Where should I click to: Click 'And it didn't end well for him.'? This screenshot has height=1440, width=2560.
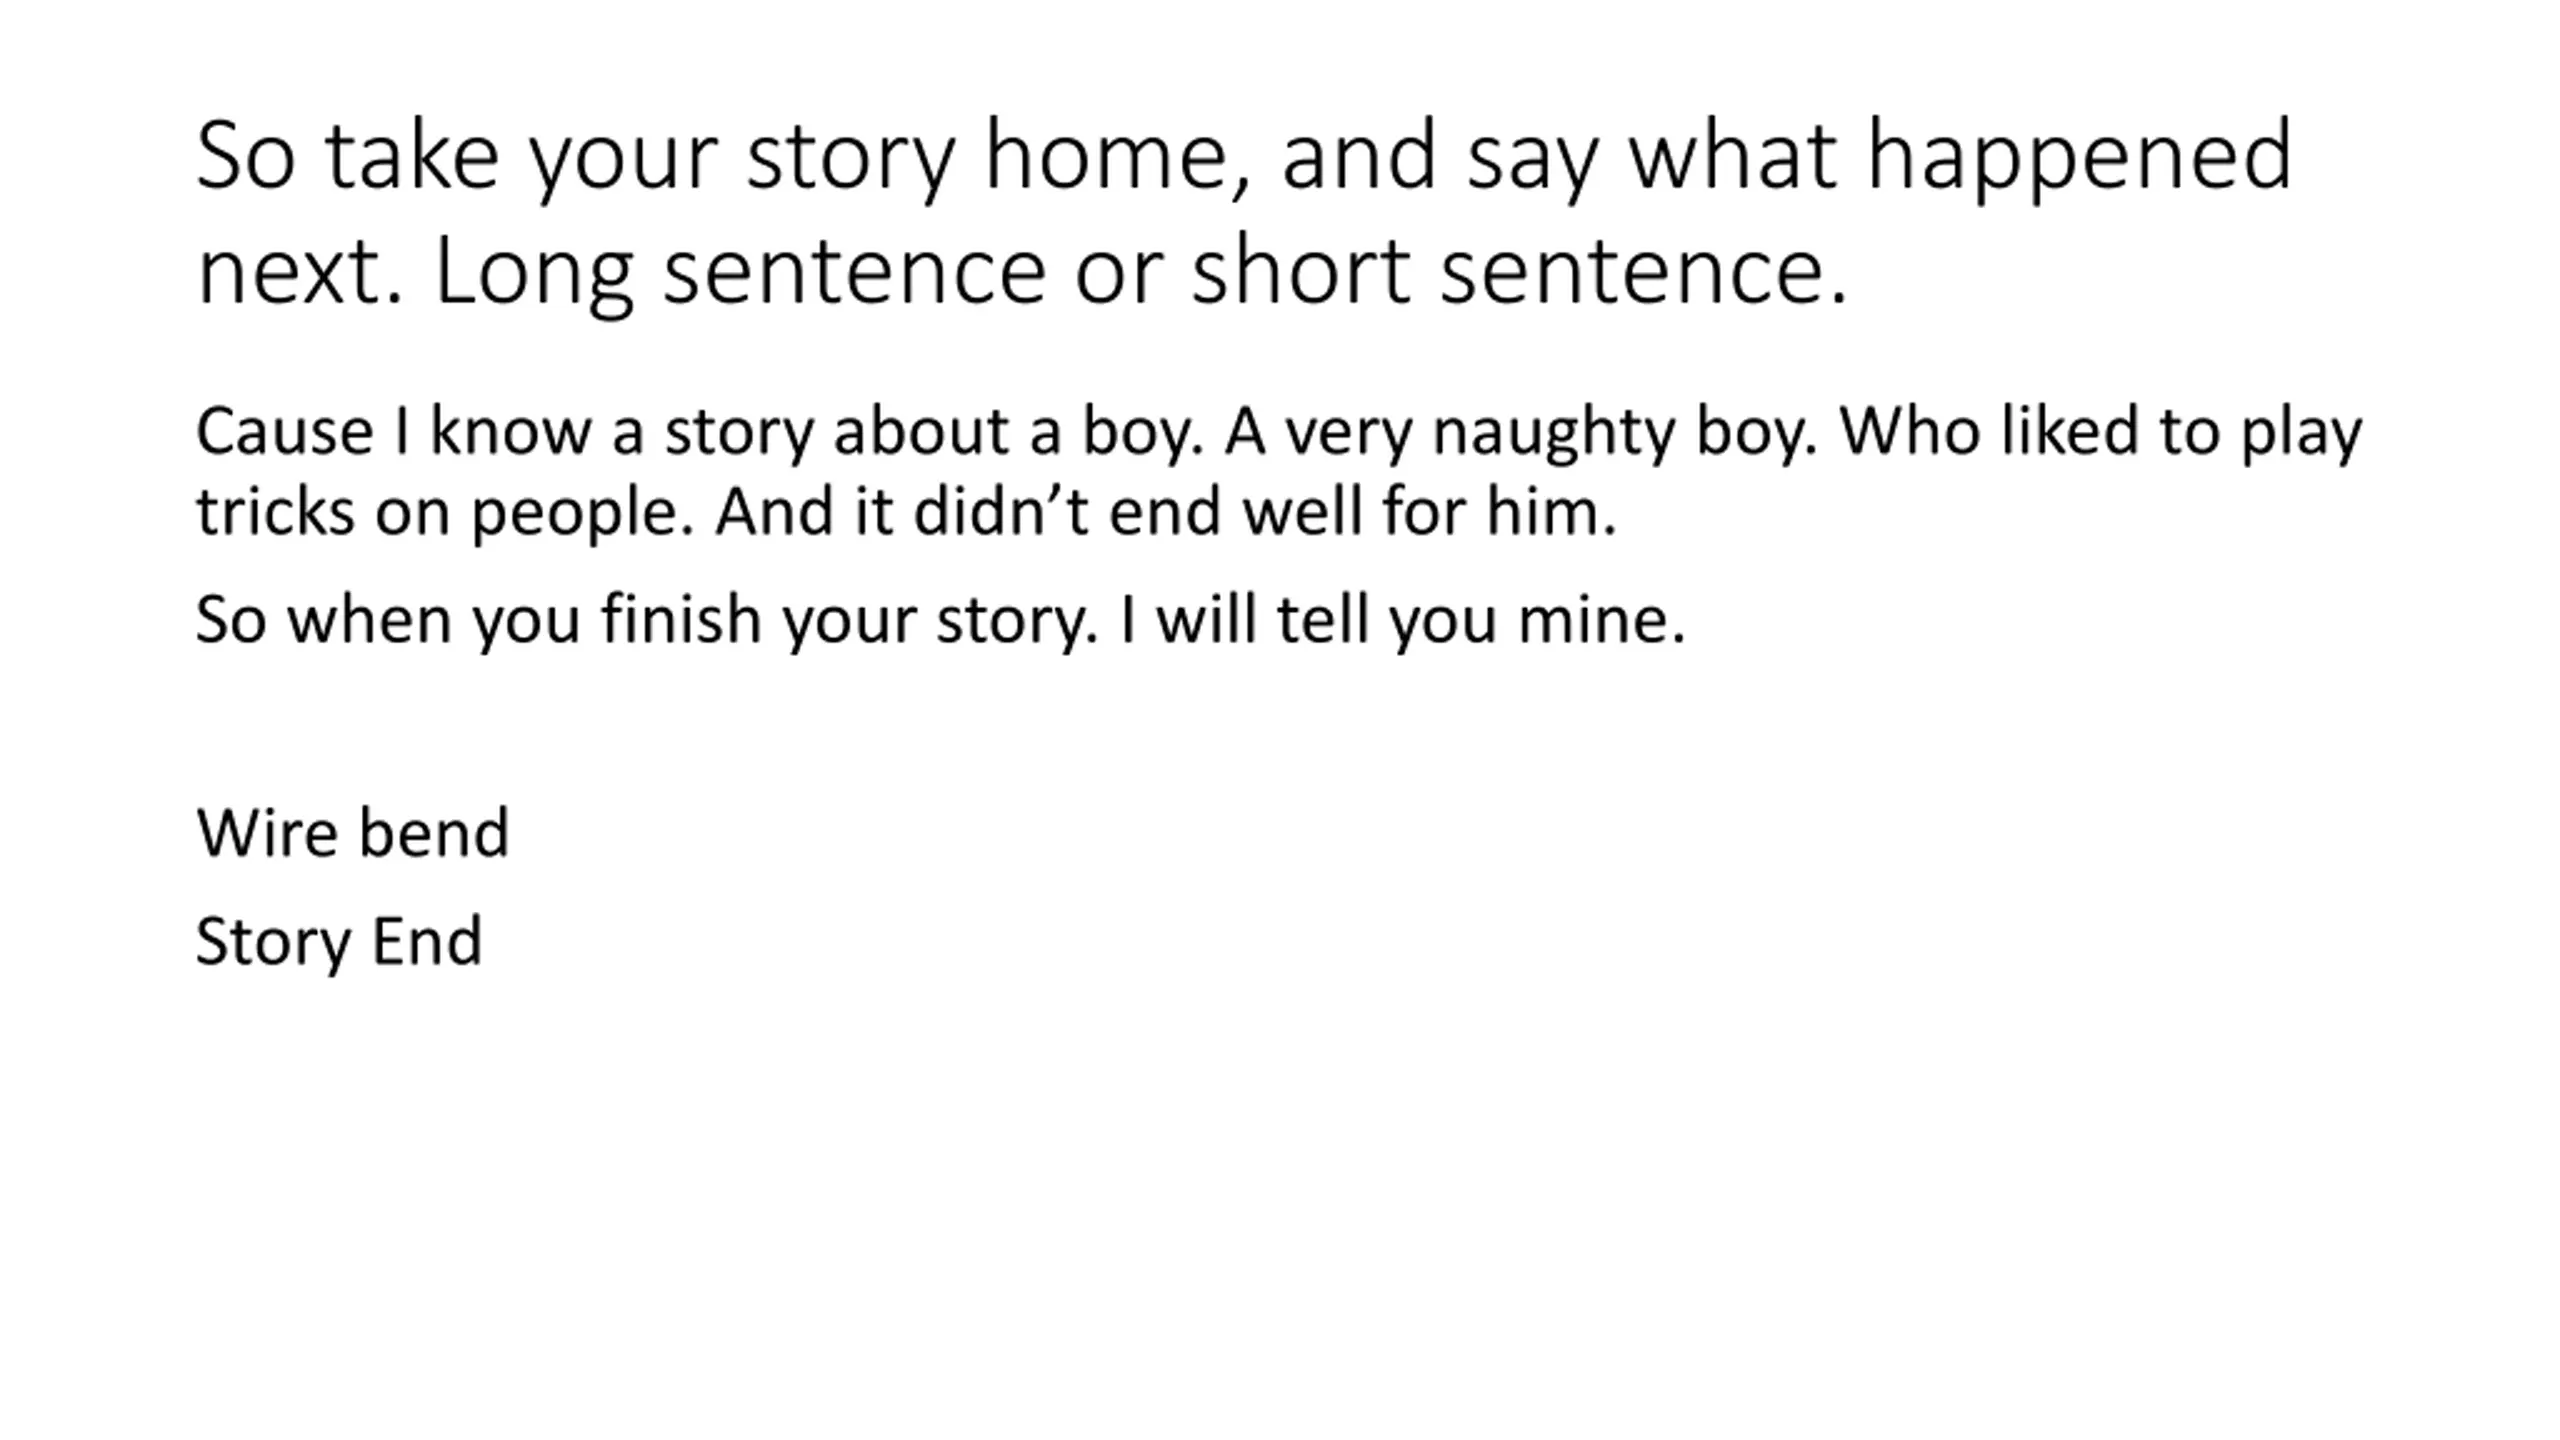[1166, 512]
